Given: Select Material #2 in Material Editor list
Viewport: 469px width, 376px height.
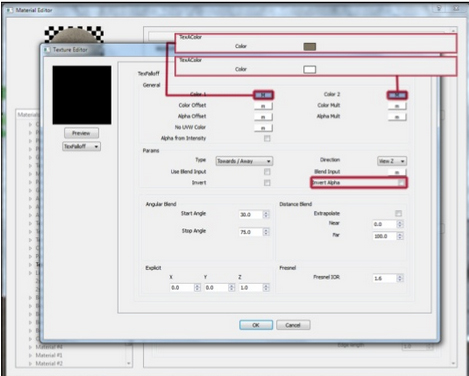Looking at the screenshot, I should coord(49,364).
